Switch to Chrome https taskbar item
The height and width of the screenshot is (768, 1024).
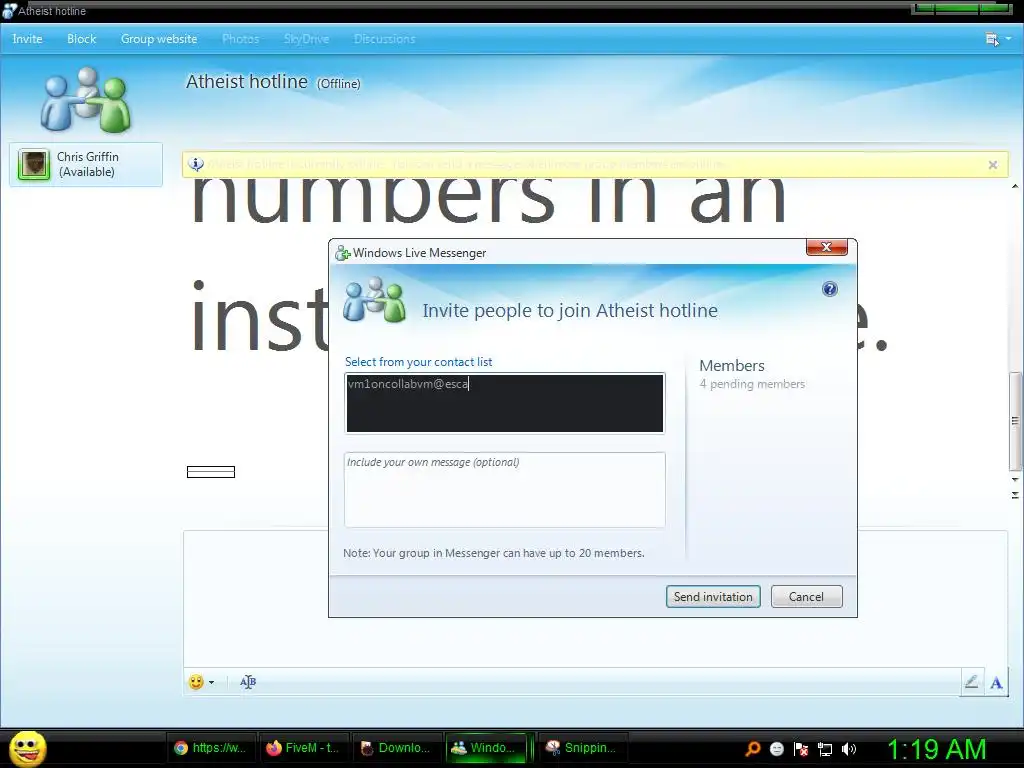pos(210,748)
